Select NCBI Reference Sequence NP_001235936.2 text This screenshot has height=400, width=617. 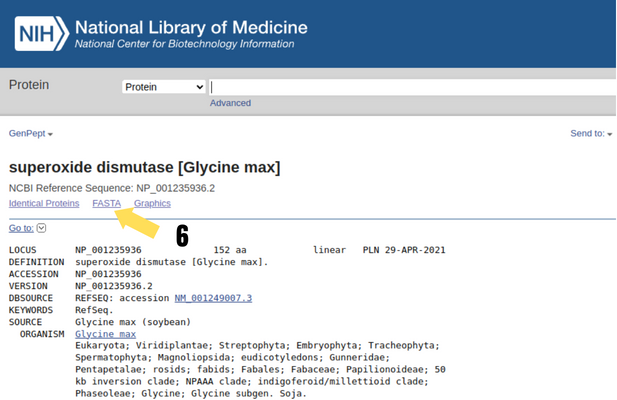tap(112, 188)
